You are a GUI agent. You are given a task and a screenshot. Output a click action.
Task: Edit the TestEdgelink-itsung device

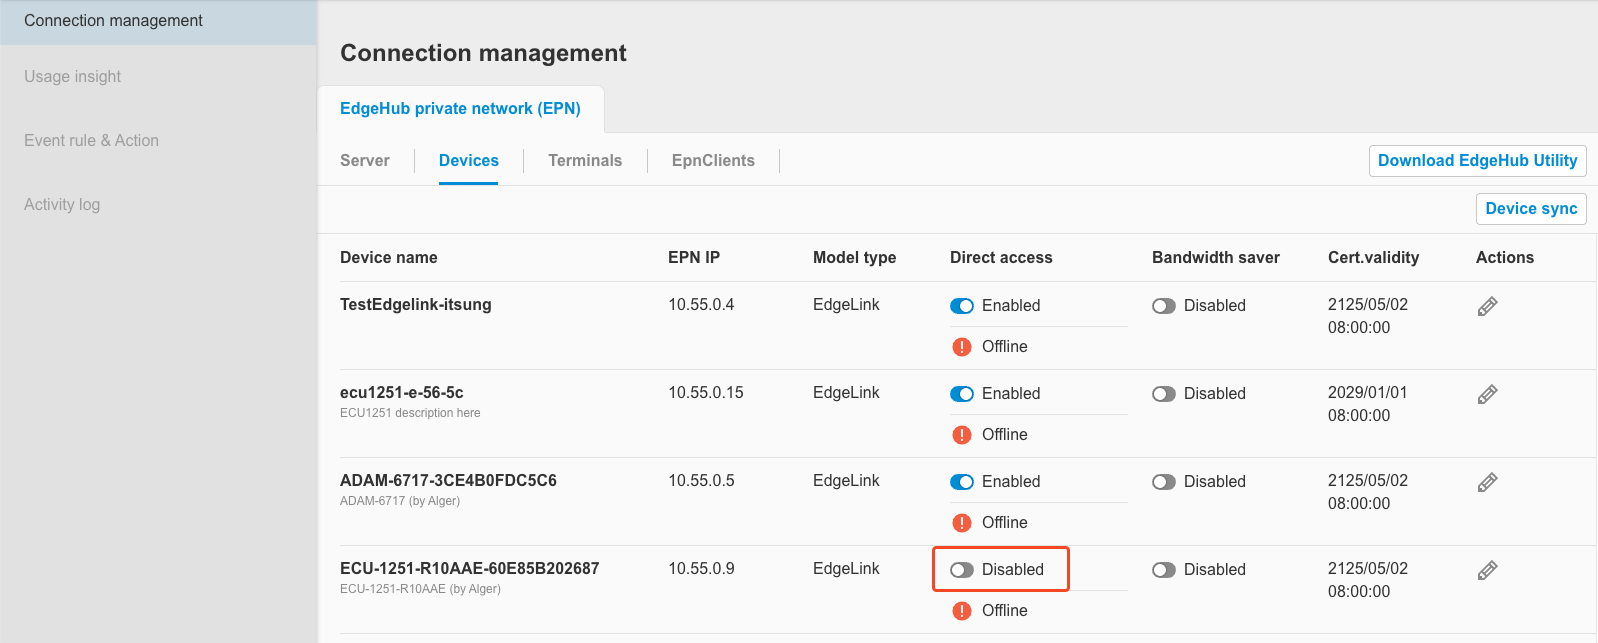point(1487,307)
